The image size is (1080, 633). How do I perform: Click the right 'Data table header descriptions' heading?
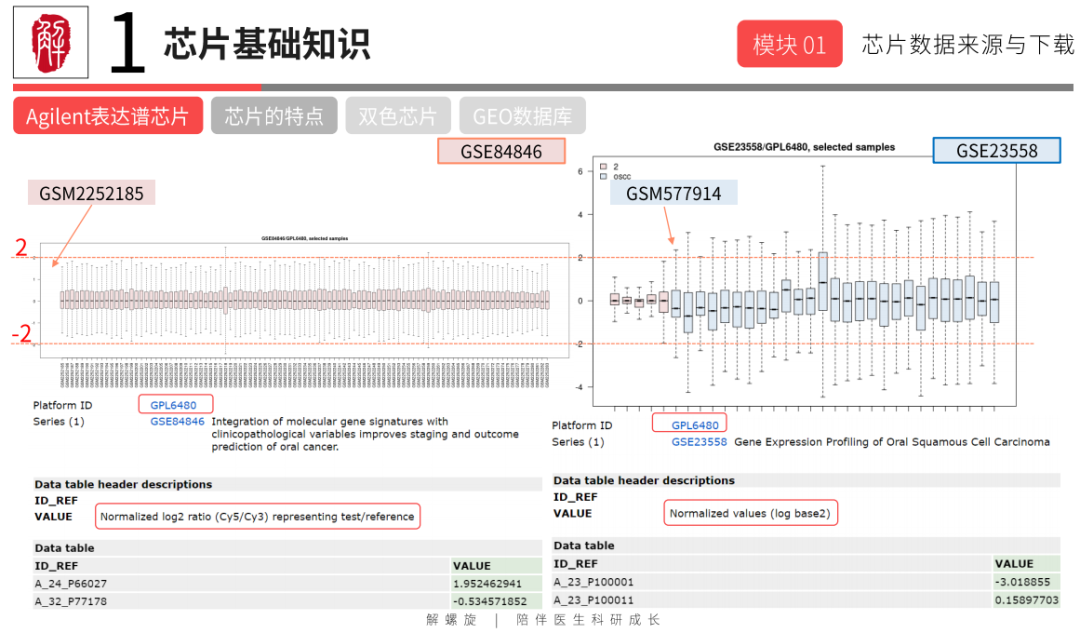click(644, 480)
